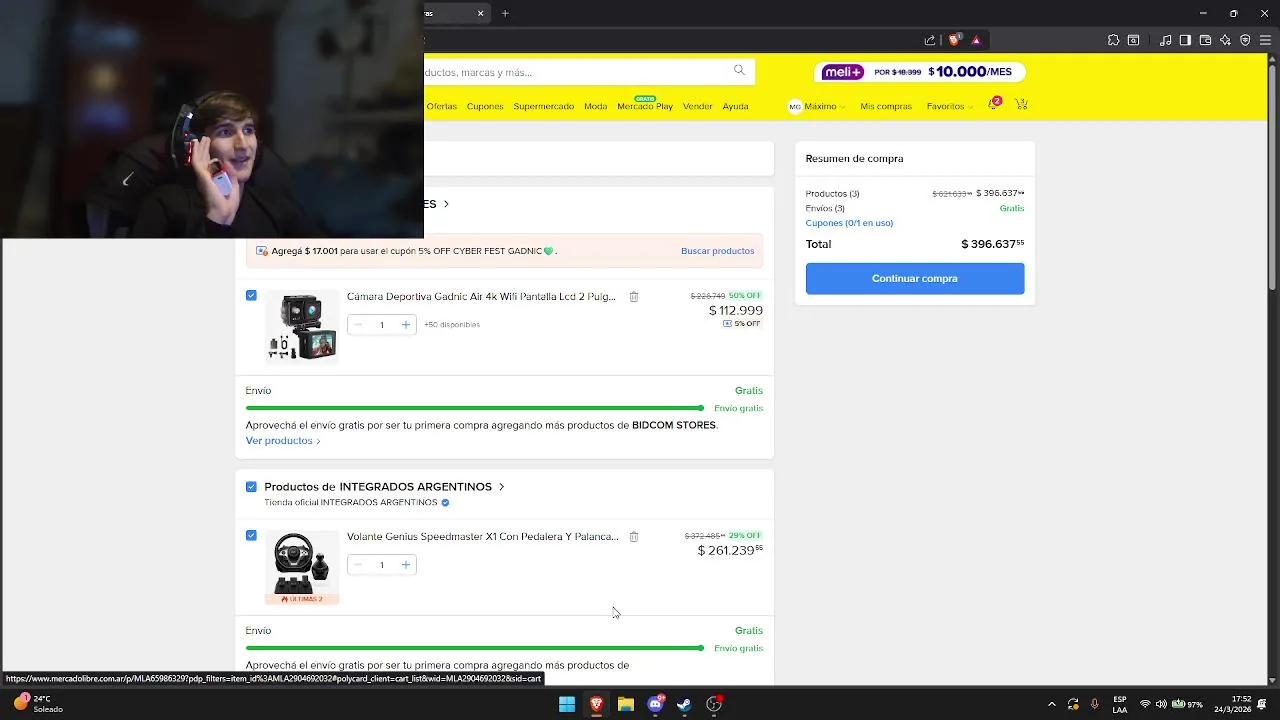1280x720 pixels.
Task: Open Mercado Play menu item
Action: 645,106
